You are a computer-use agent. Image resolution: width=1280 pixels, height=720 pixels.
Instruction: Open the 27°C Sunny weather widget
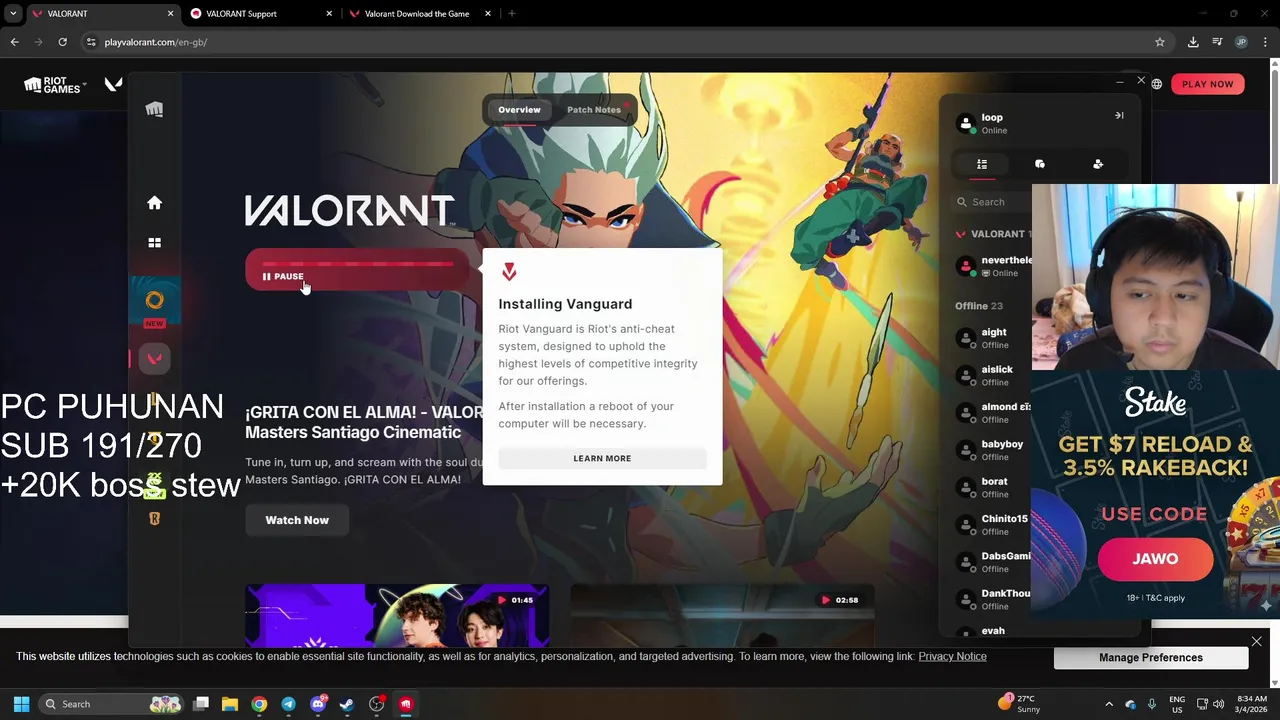coord(1020,704)
